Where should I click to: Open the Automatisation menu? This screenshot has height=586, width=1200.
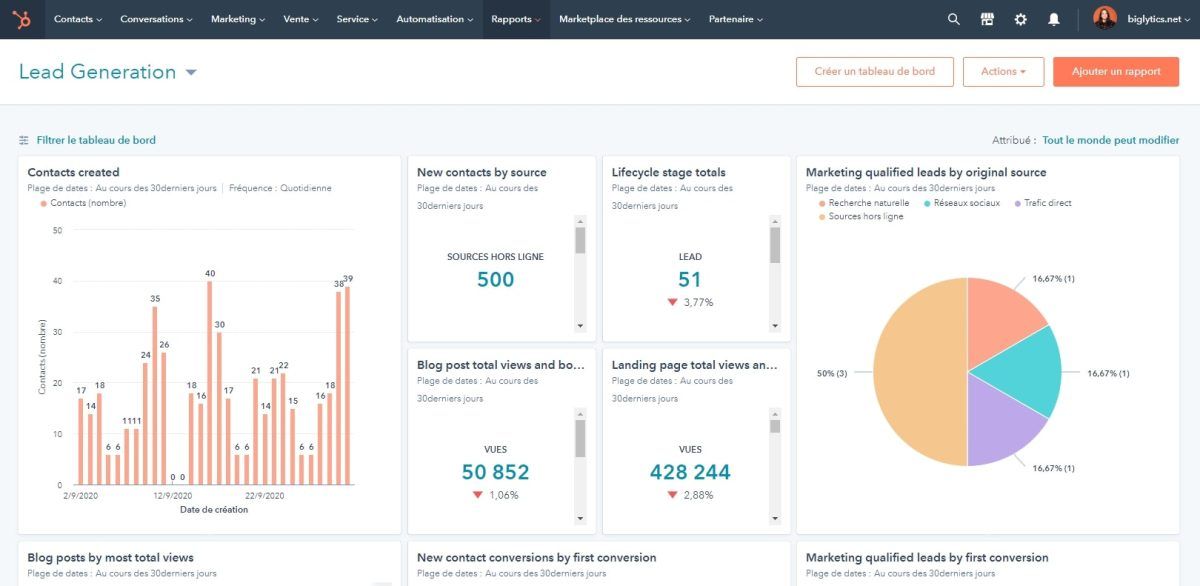coord(433,18)
